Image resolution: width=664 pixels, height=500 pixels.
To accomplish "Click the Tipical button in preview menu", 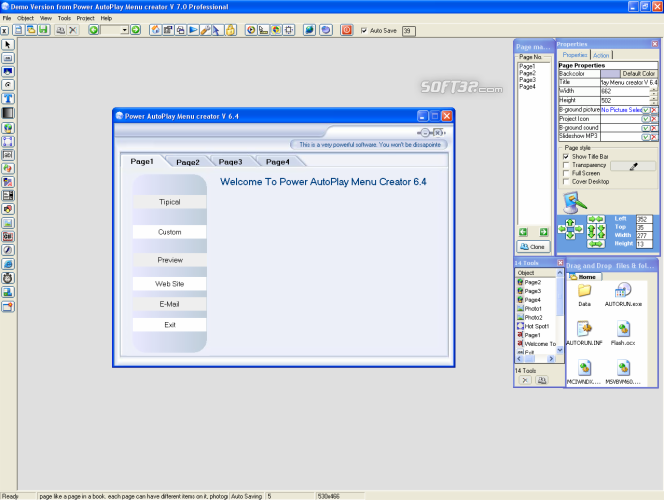I will click(x=169, y=202).
